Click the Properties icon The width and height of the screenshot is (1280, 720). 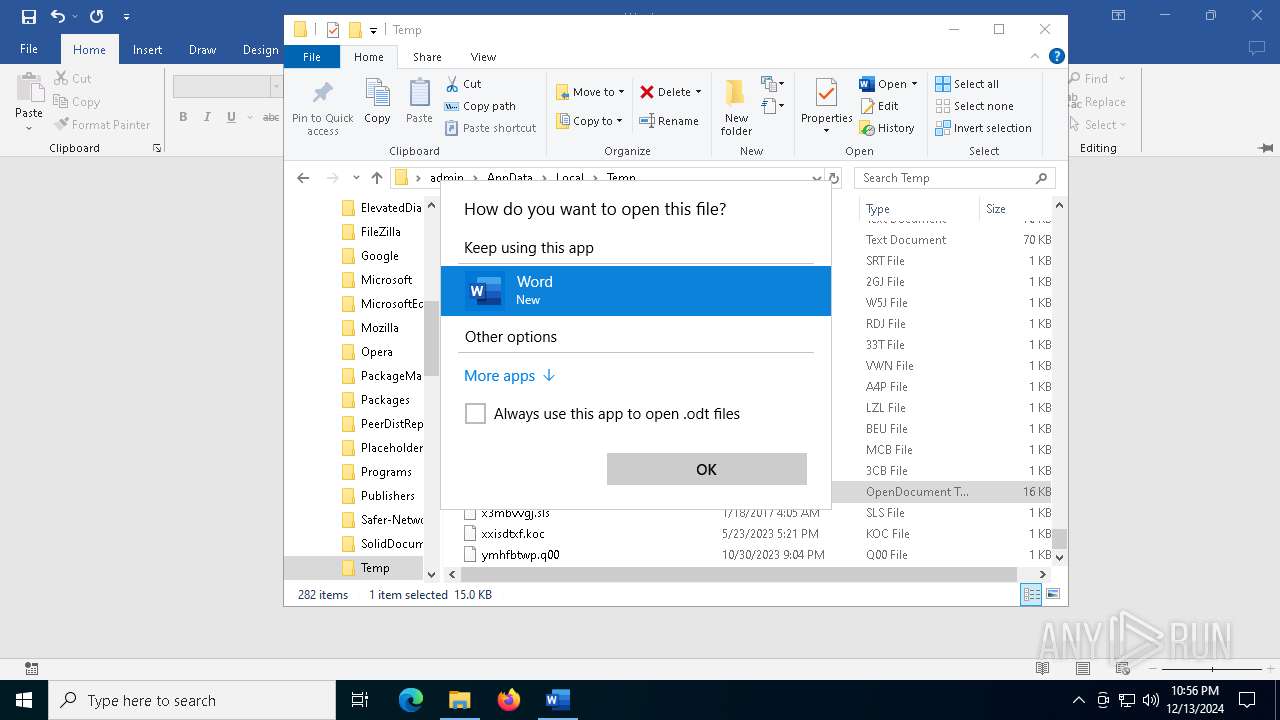(826, 94)
